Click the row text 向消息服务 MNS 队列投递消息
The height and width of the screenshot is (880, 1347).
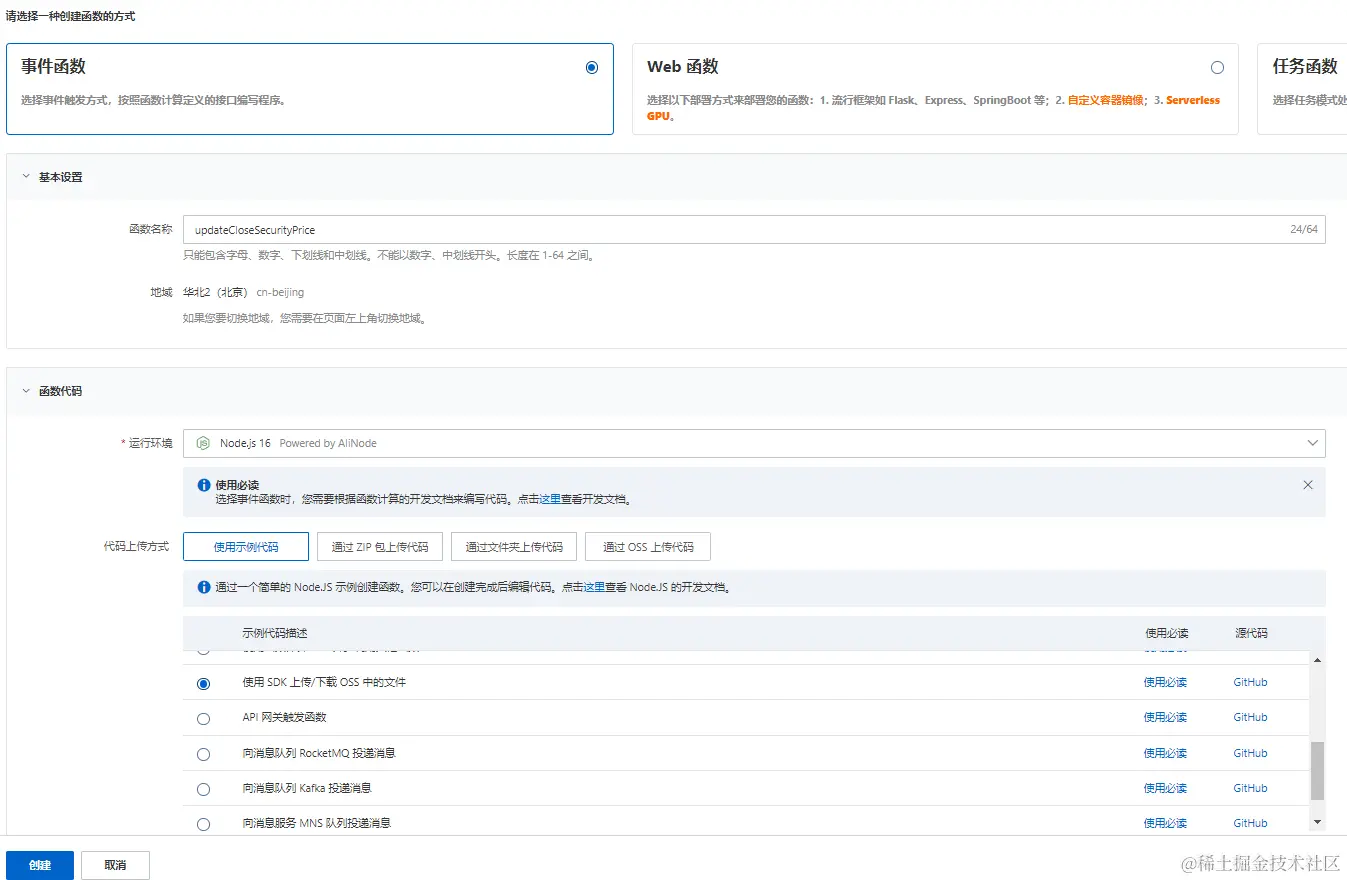pyautogui.click(x=316, y=823)
